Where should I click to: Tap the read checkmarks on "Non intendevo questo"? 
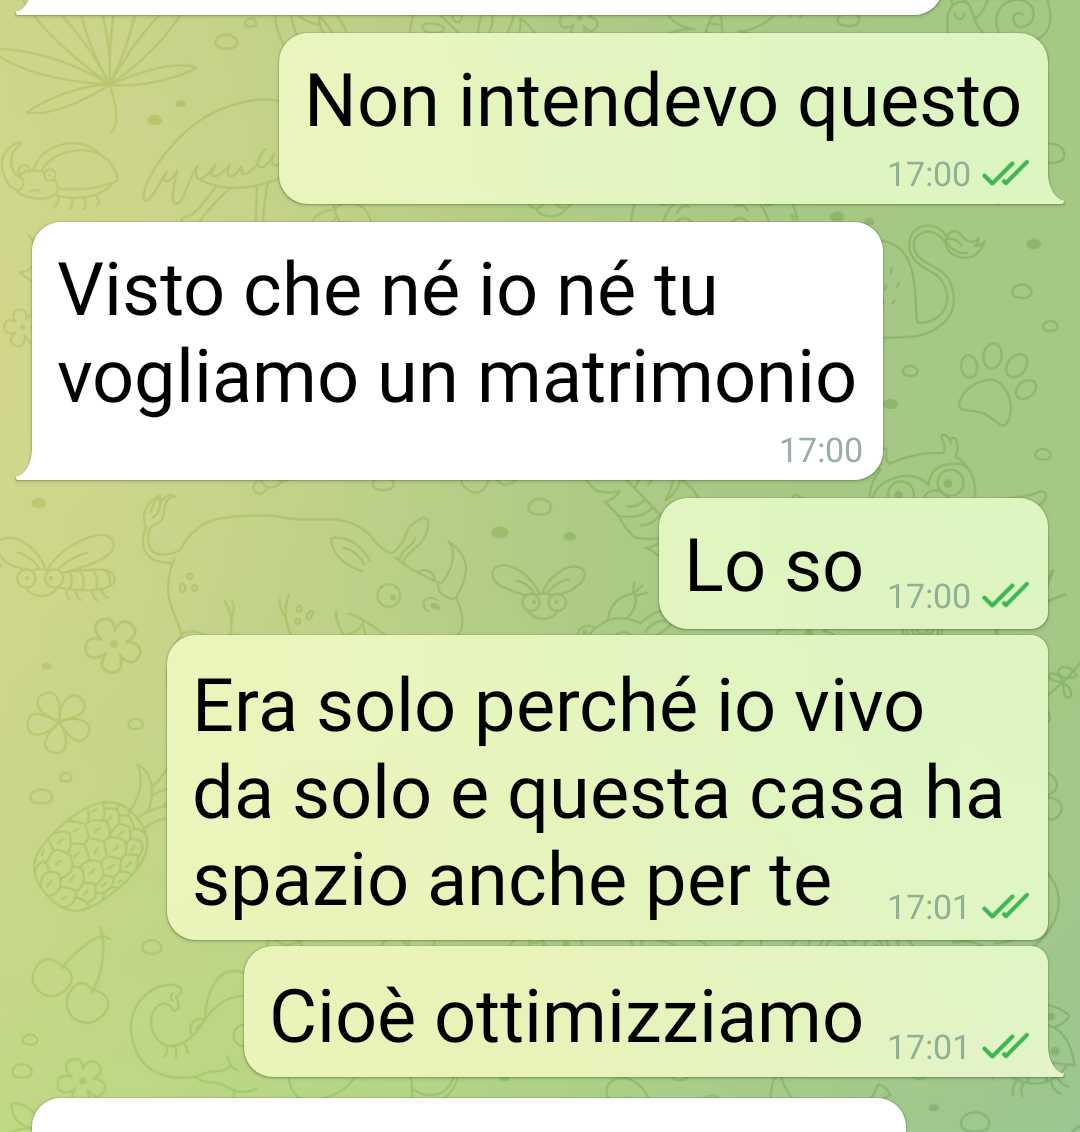click(x=1006, y=174)
